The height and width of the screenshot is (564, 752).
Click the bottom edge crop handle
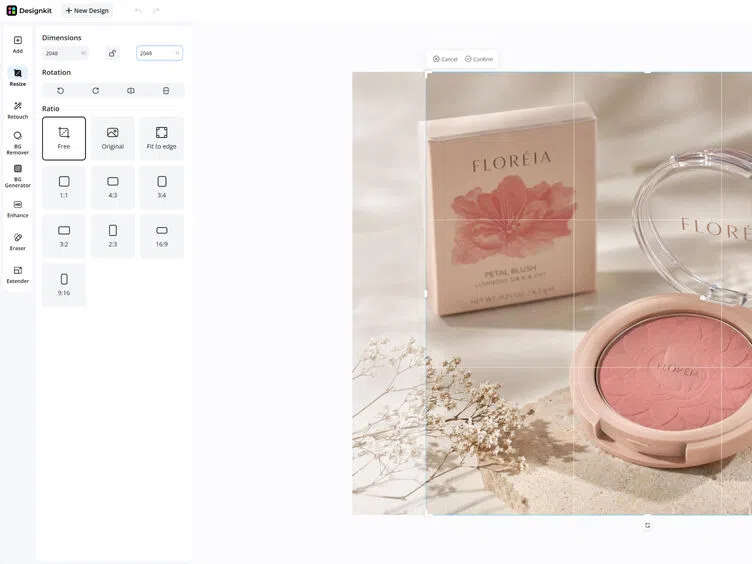pyautogui.click(x=647, y=515)
